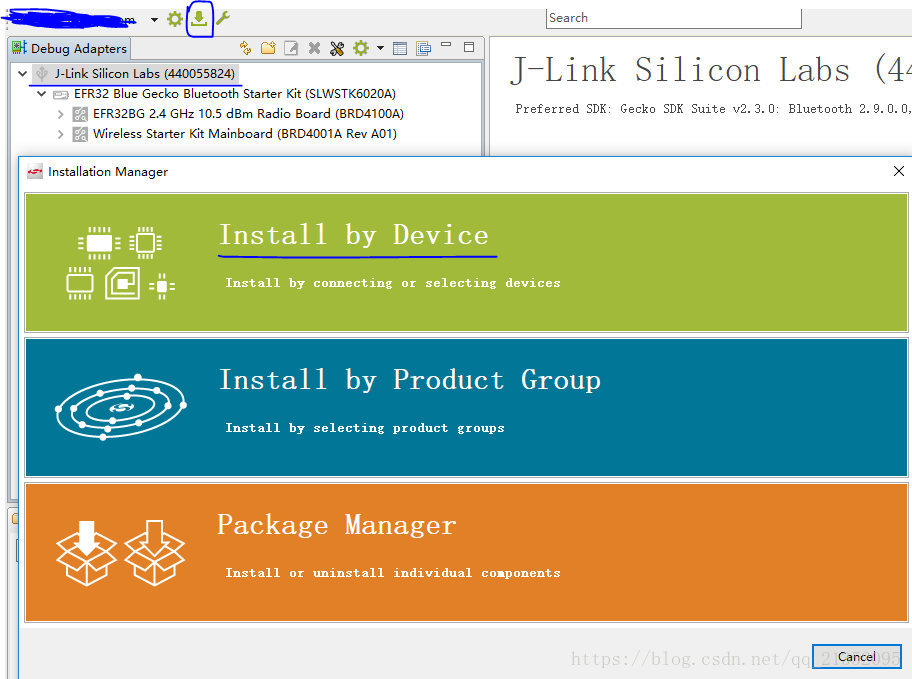
Task: Collapse the J-Link Silicon Labs tree node
Action: 23,74
